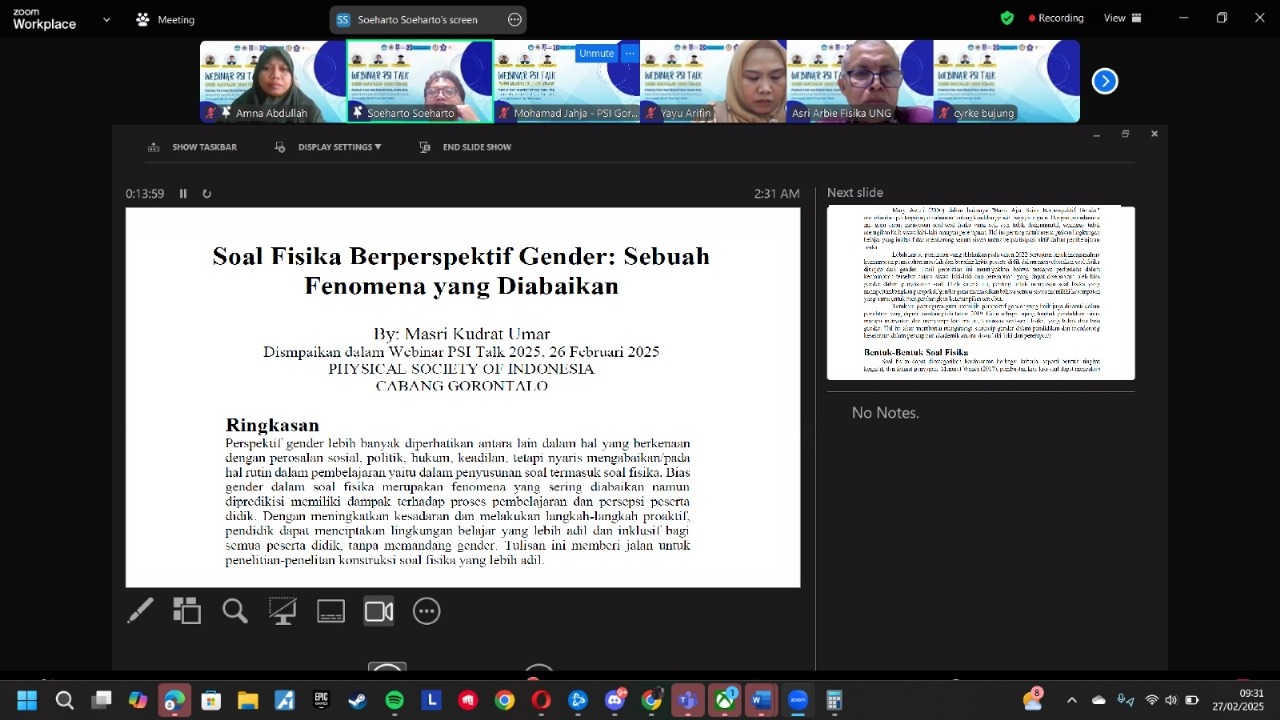Pause the presentation timer
Image resolution: width=1280 pixels, height=720 pixels.
click(183, 193)
